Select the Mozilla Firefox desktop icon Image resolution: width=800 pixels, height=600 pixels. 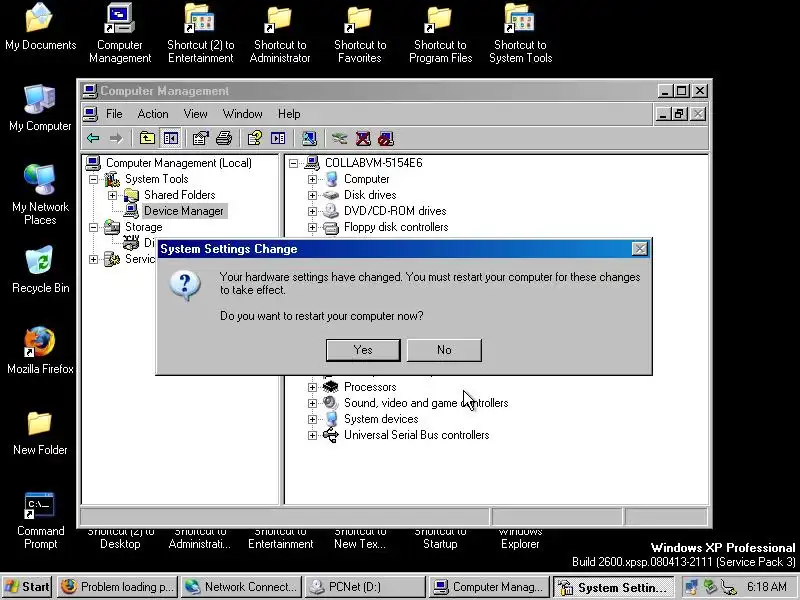click(40, 351)
